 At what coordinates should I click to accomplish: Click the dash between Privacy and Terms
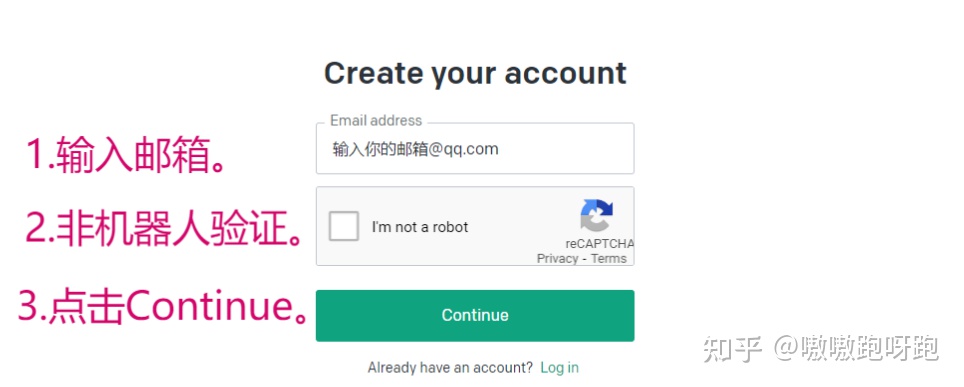pyautogui.click(x=585, y=259)
